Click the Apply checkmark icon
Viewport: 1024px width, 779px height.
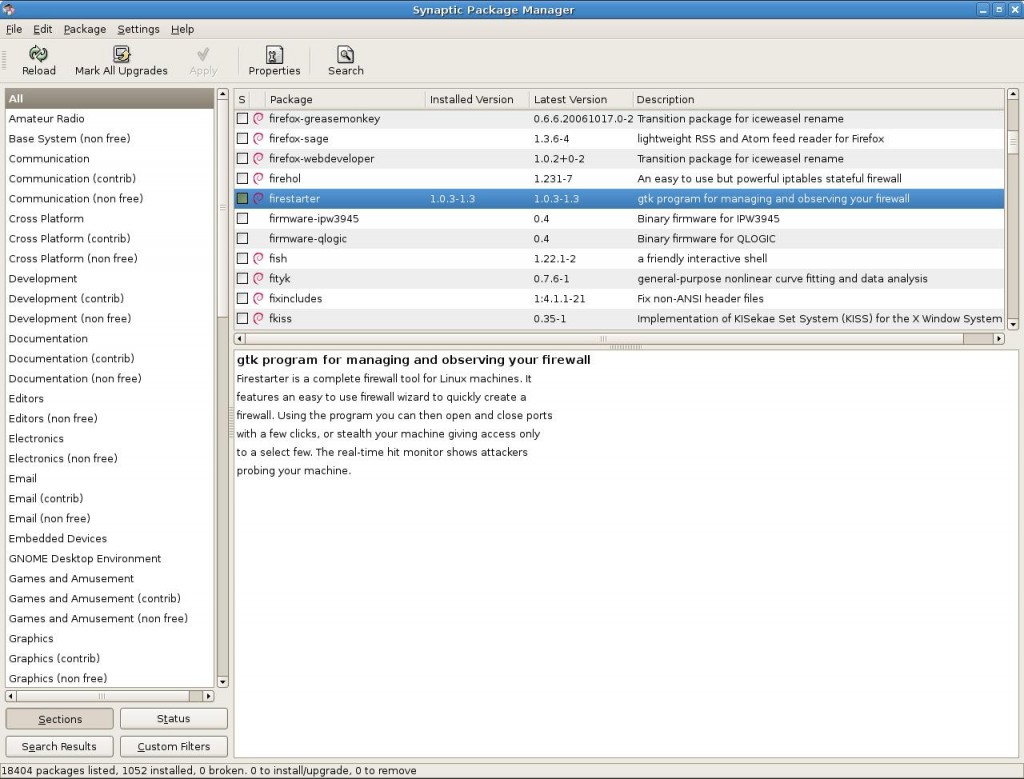[x=203, y=54]
